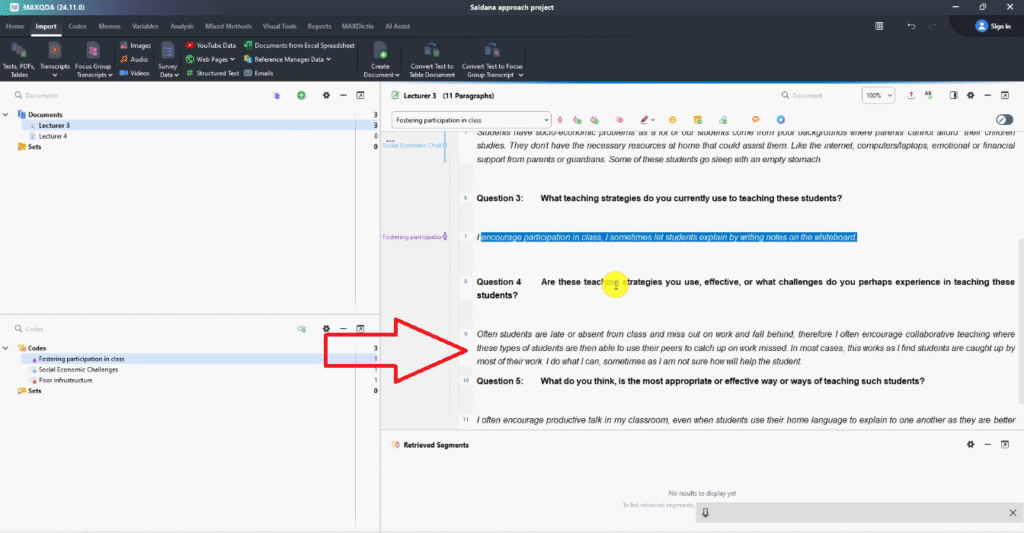Click the export document icon beside zoom
This screenshot has width=1024, height=533.
pos(911,95)
